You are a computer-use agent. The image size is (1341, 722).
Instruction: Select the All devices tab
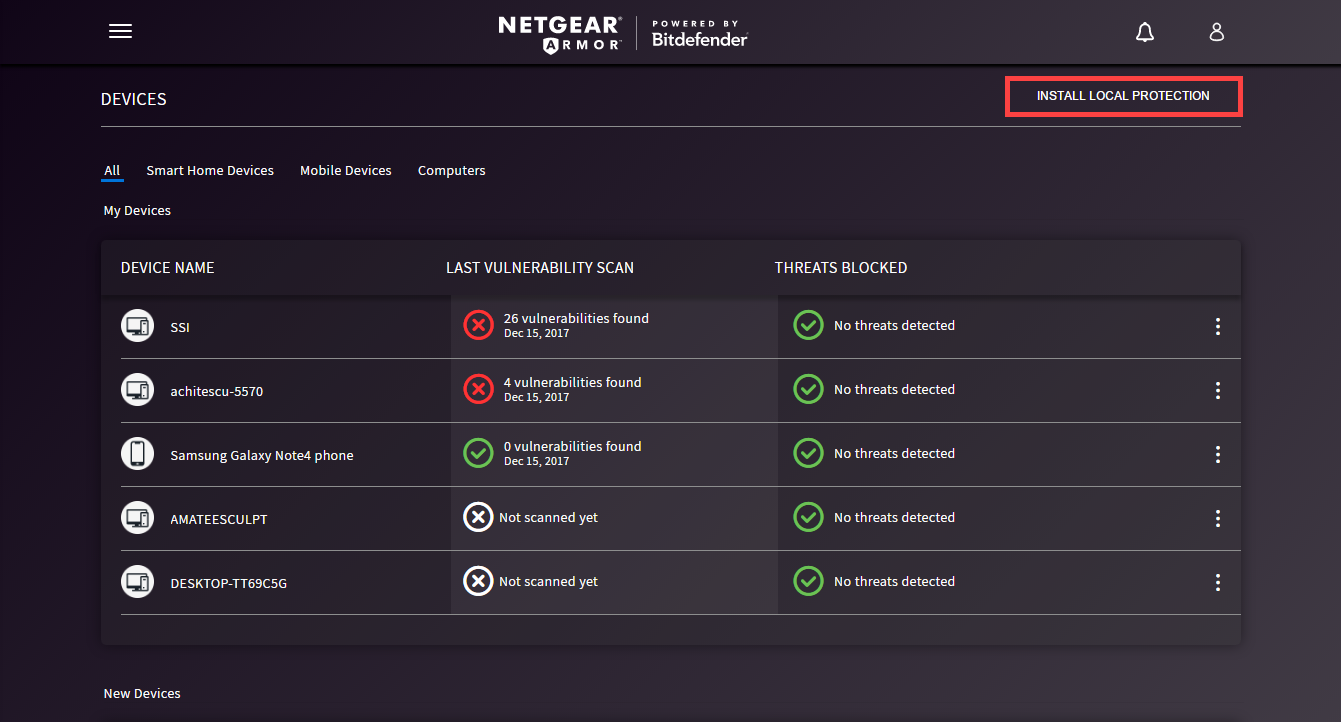click(x=112, y=171)
